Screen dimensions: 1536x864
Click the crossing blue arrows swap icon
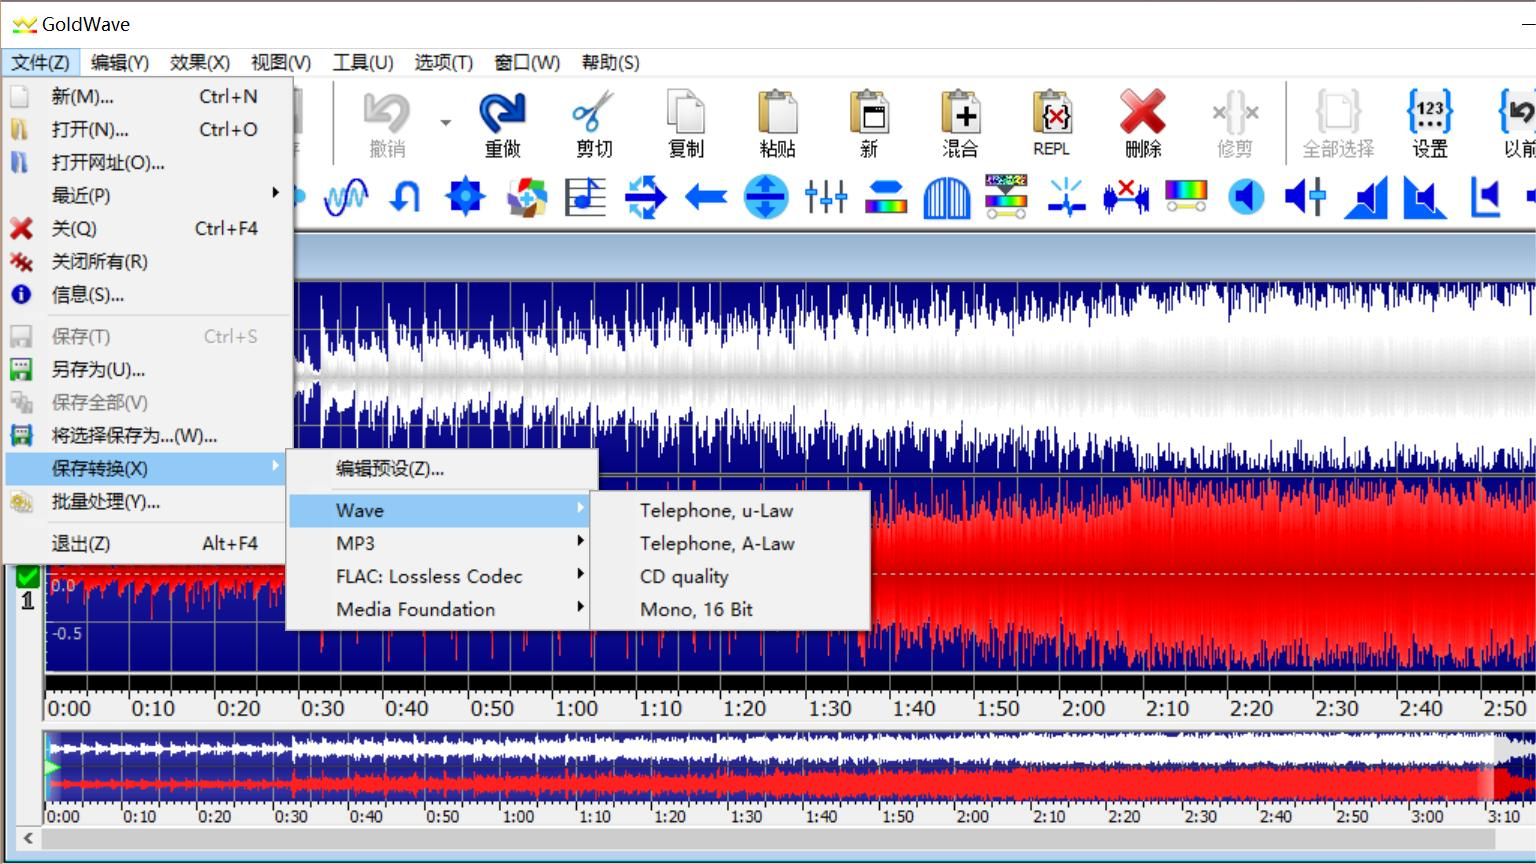[645, 197]
